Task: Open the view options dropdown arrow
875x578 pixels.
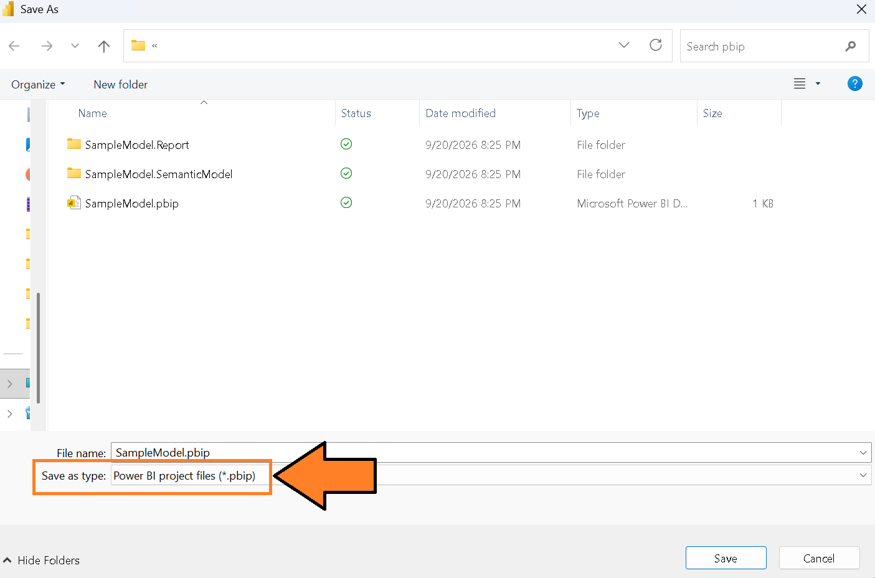Action: [x=818, y=84]
